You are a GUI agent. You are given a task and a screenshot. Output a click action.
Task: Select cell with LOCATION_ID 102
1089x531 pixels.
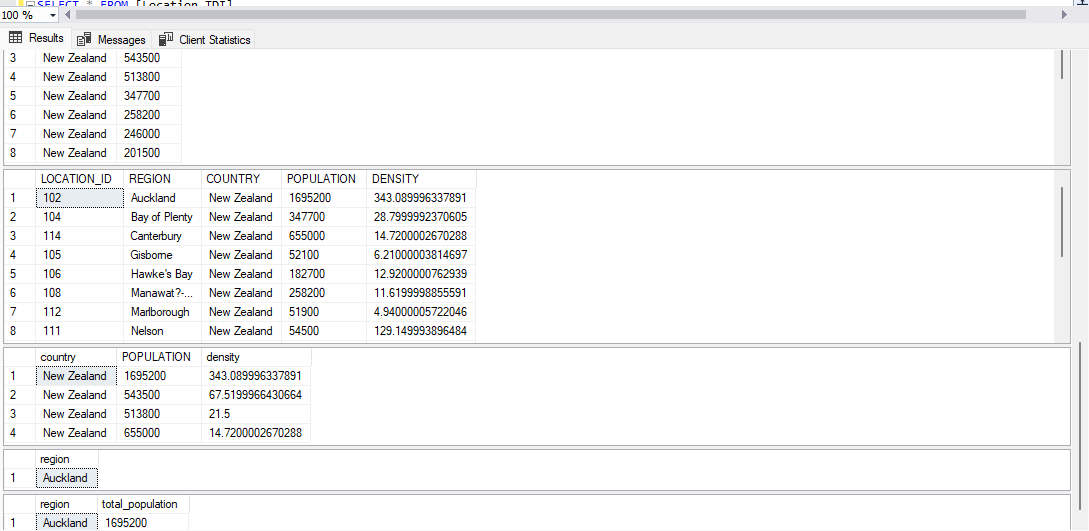click(79, 198)
